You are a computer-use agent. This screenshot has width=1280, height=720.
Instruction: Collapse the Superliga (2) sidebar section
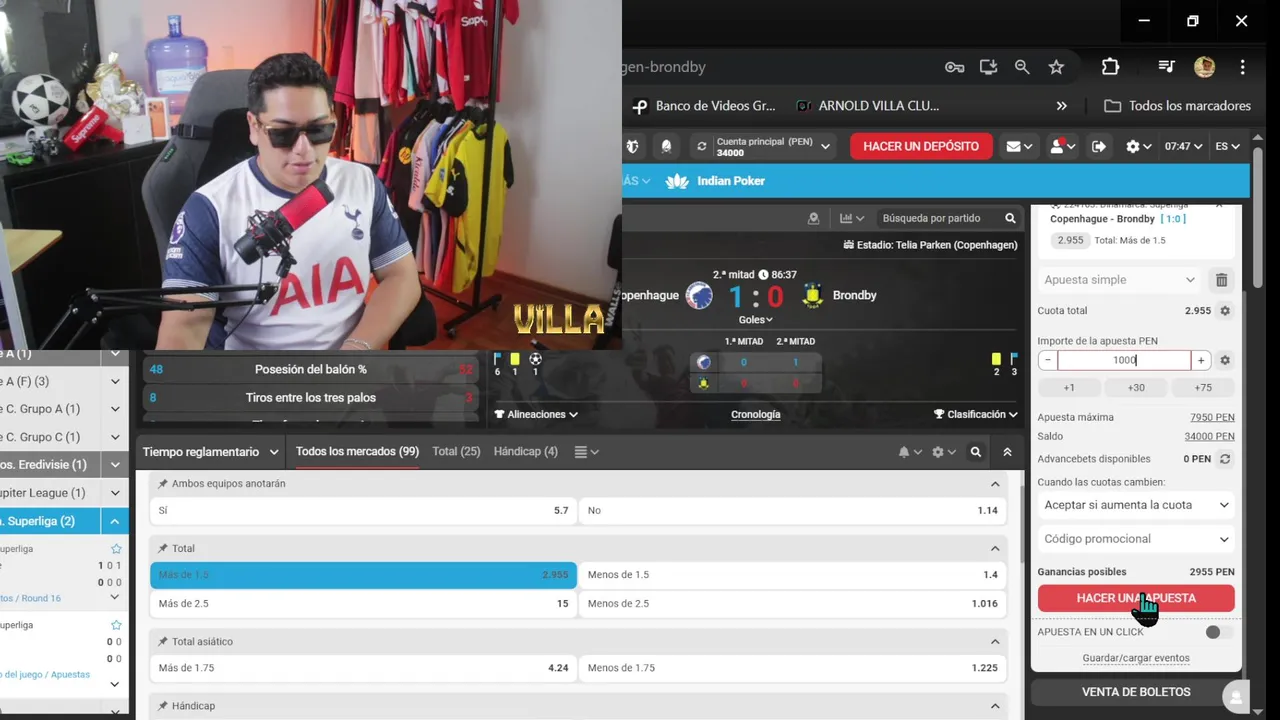point(115,521)
